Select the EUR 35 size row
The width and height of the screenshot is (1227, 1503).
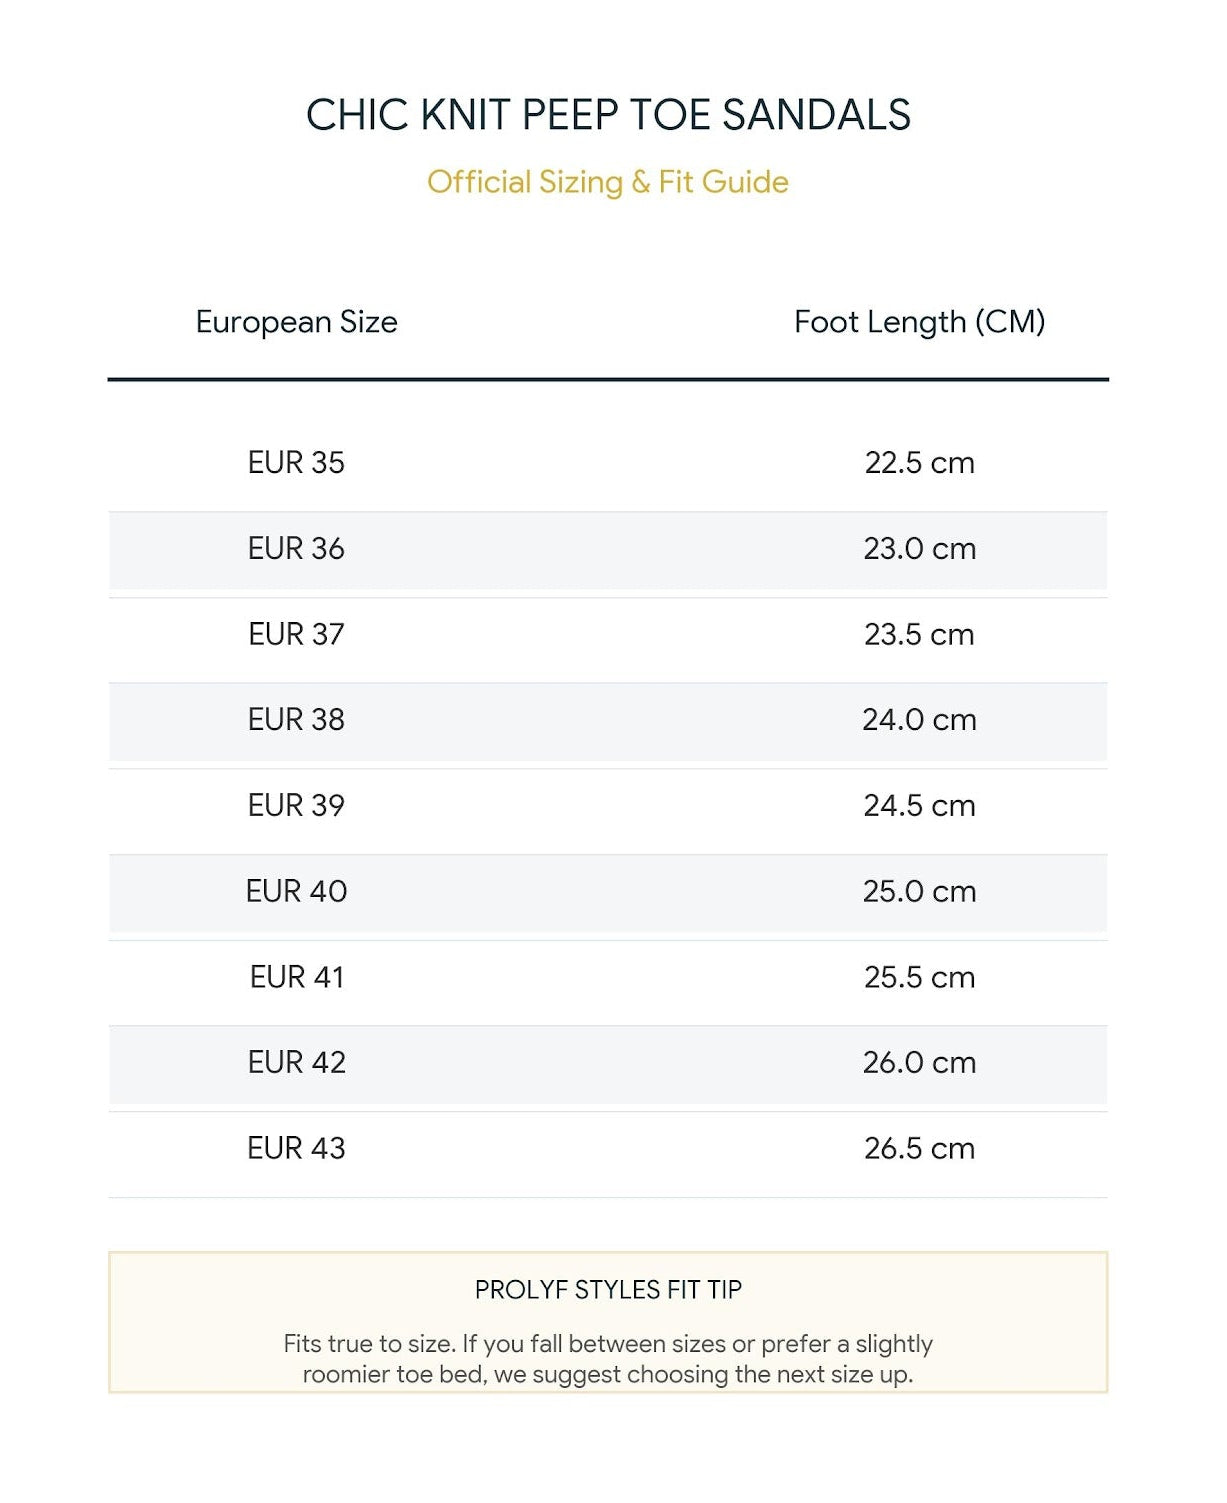click(x=608, y=463)
